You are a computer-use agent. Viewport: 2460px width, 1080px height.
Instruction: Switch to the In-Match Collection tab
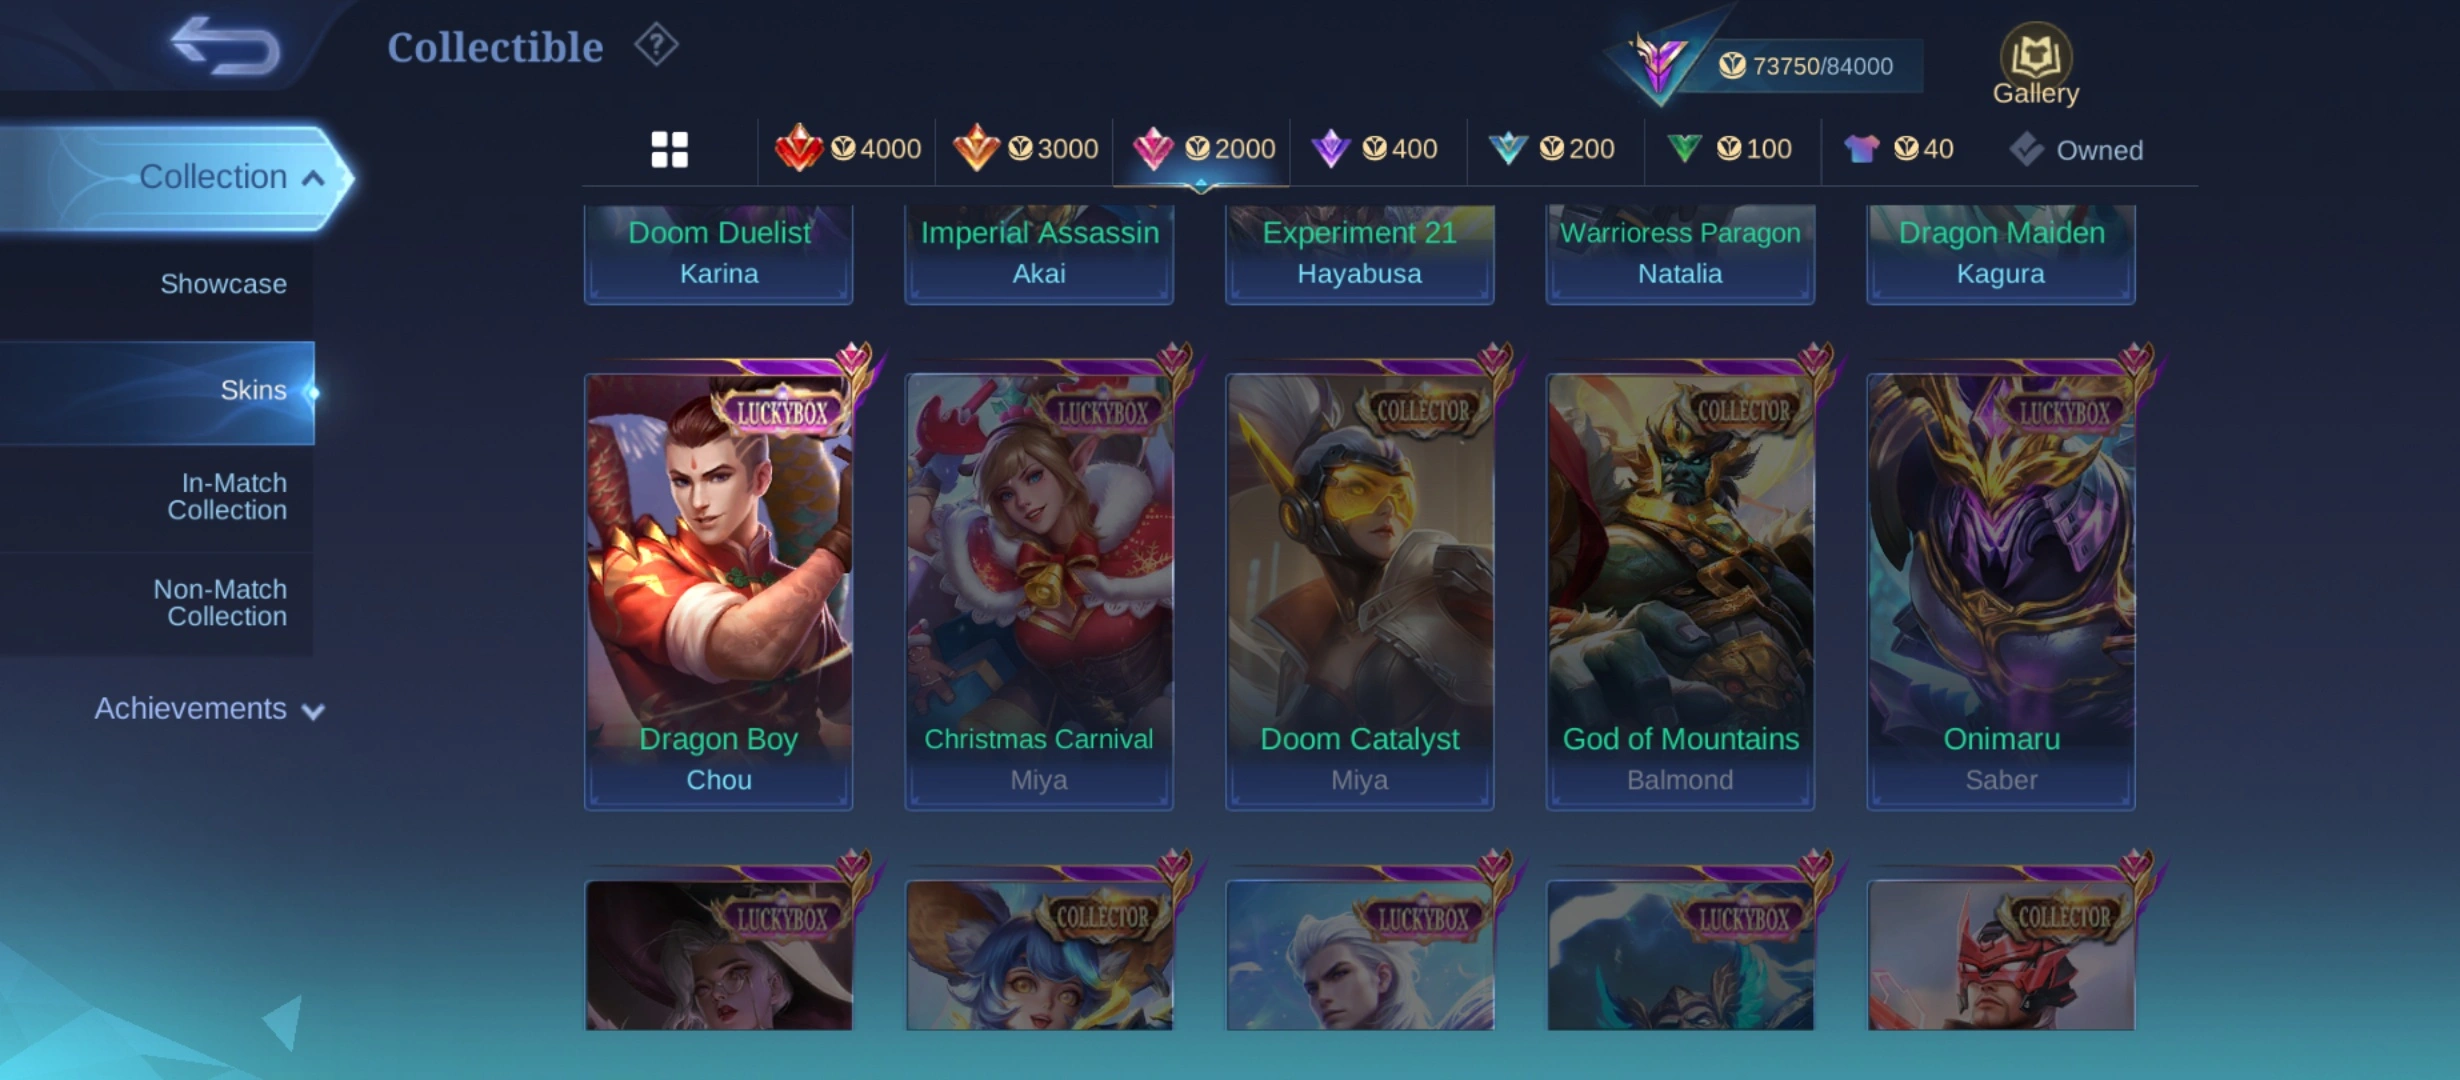click(x=226, y=496)
